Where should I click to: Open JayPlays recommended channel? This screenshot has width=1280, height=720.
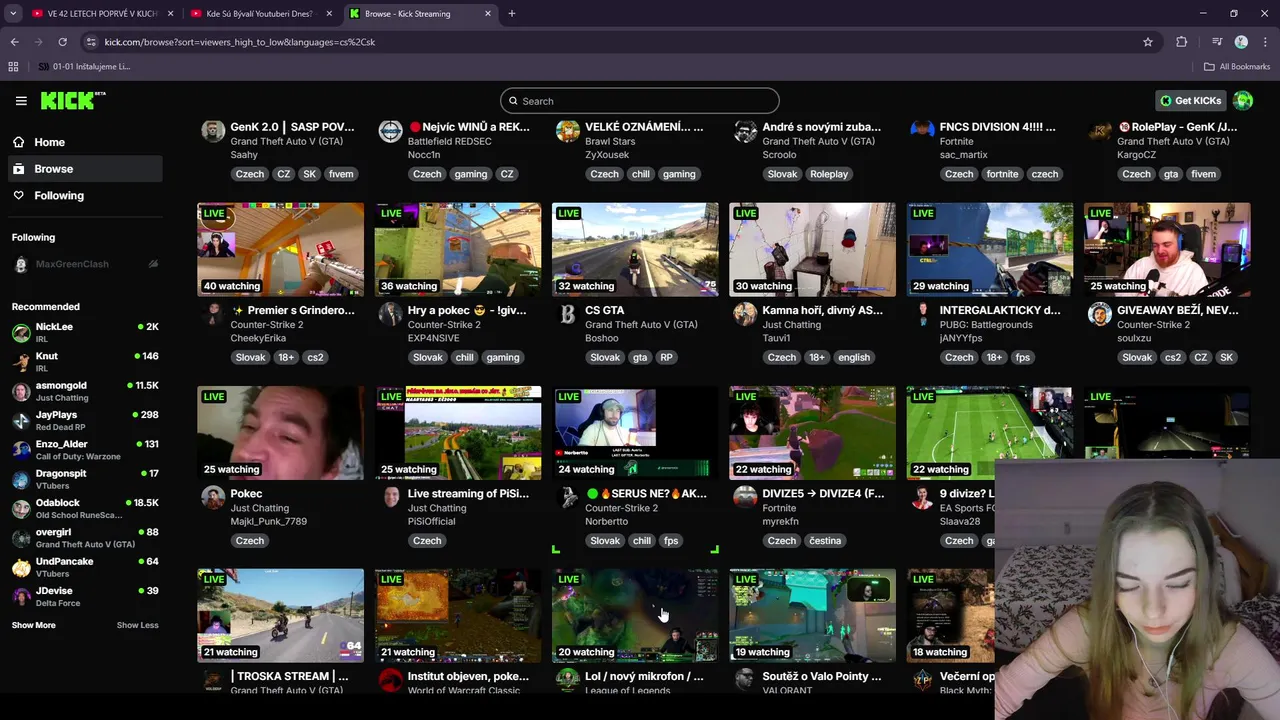[x=85, y=420]
